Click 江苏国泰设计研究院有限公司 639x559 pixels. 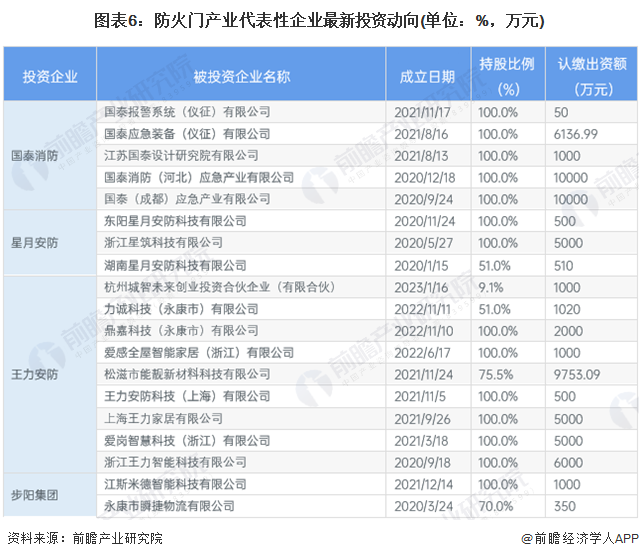181,155
